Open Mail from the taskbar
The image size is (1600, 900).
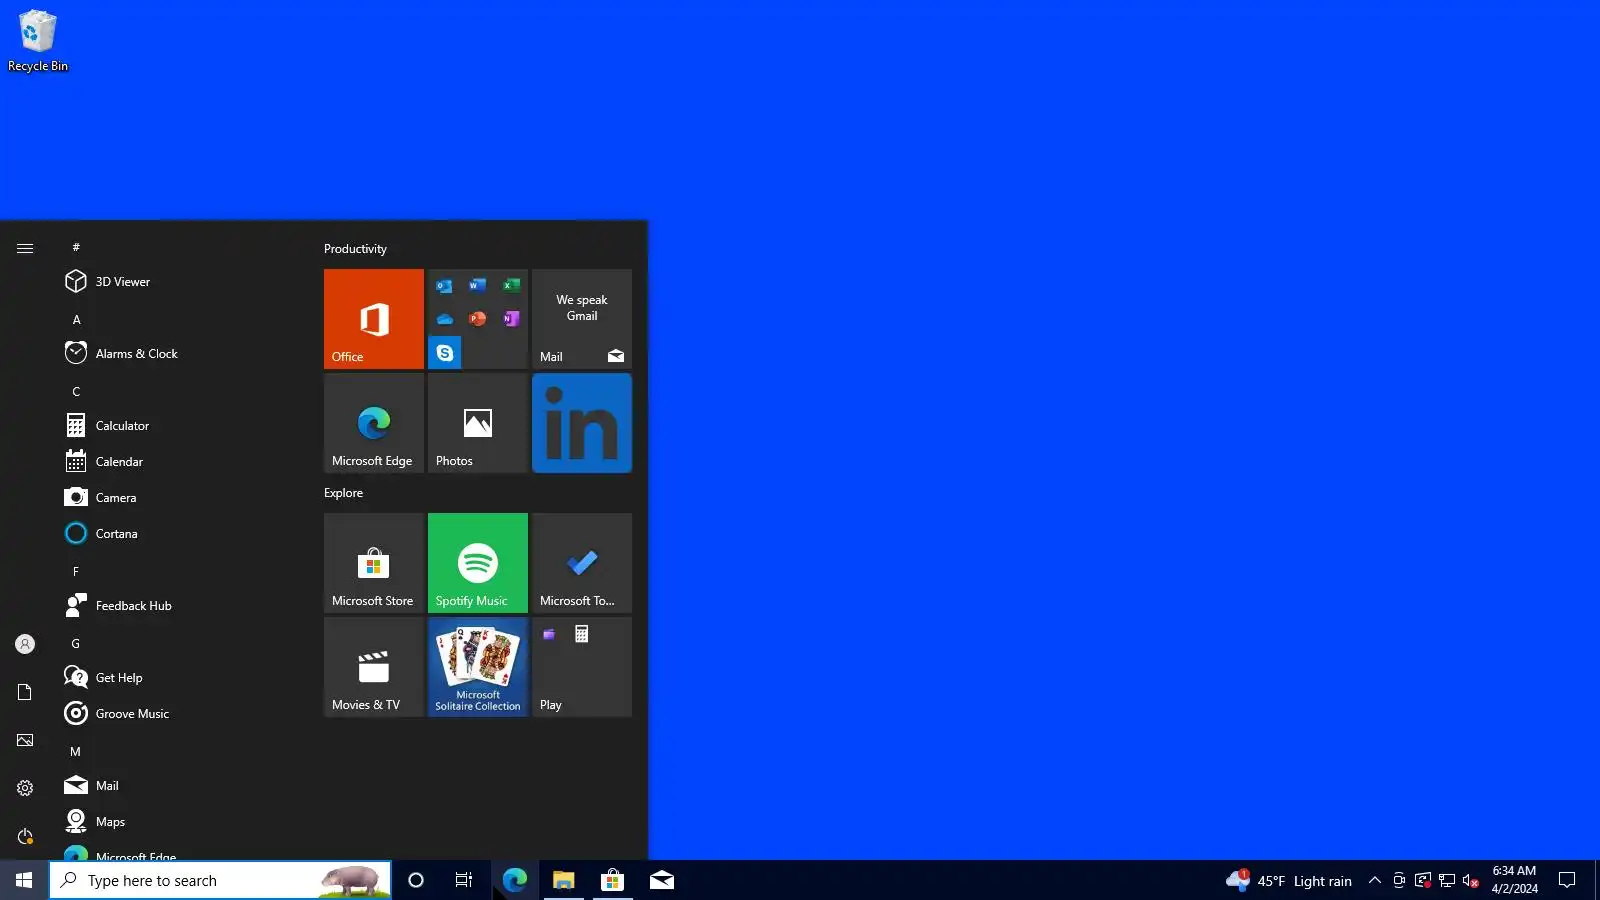(662, 880)
